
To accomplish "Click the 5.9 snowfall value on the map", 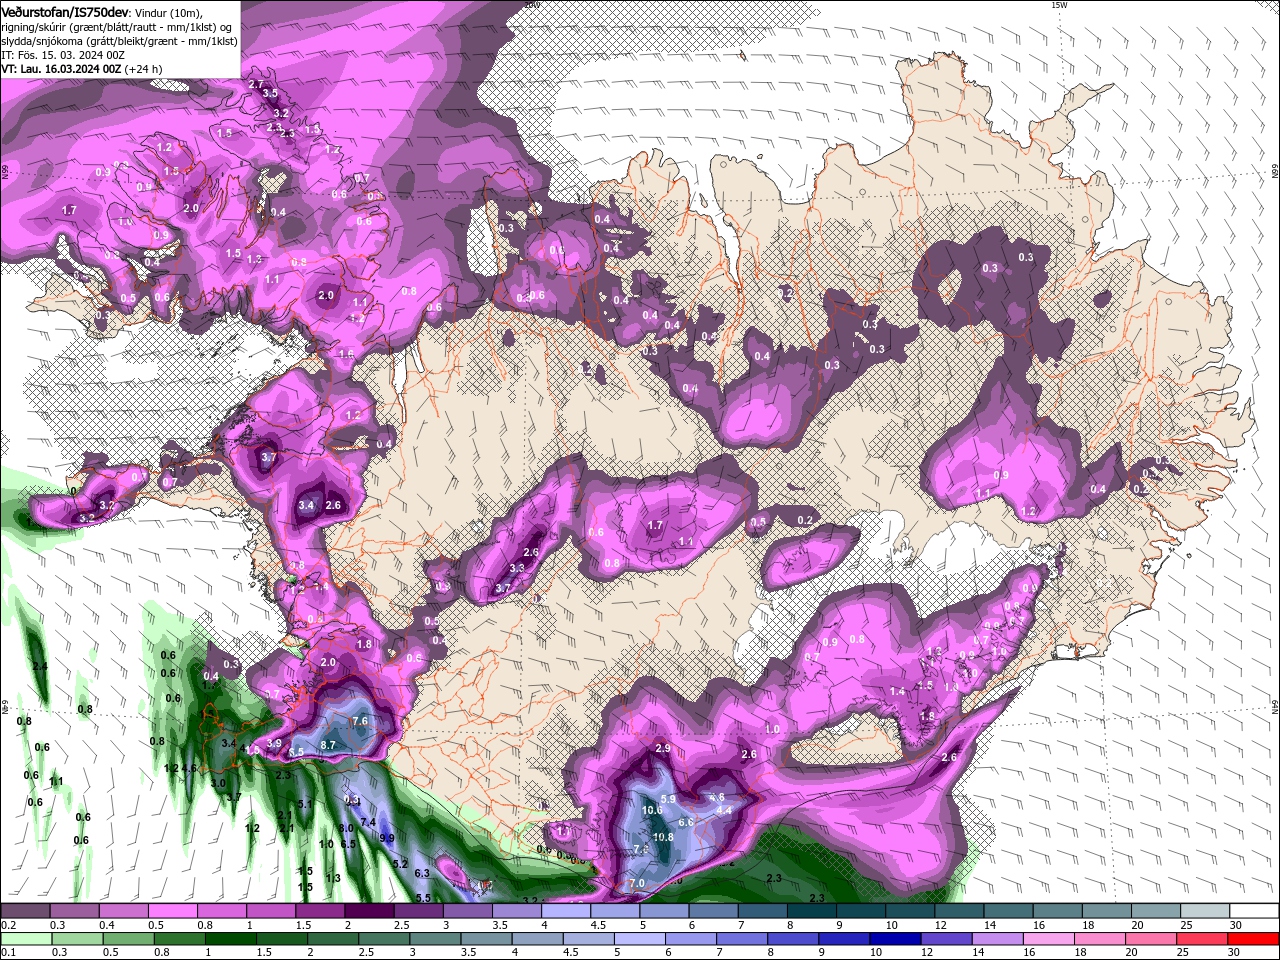I will [x=669, y=799].
